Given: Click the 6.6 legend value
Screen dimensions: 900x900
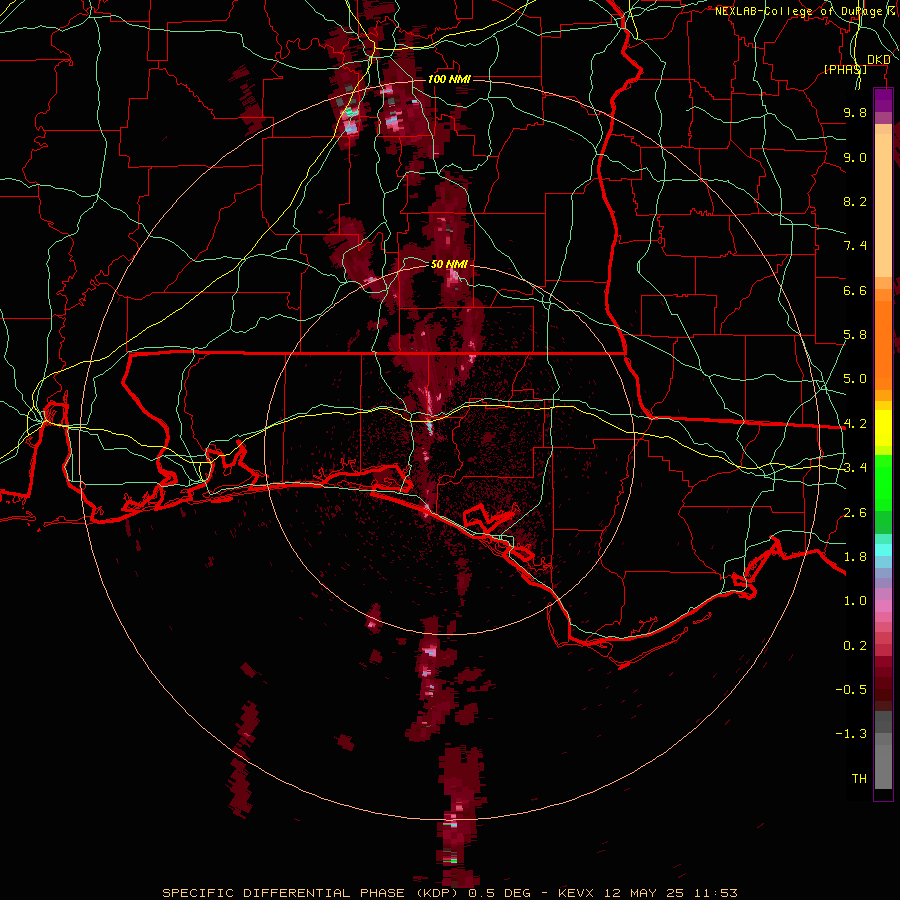Looking at the screenshot, I should [855, 290].
